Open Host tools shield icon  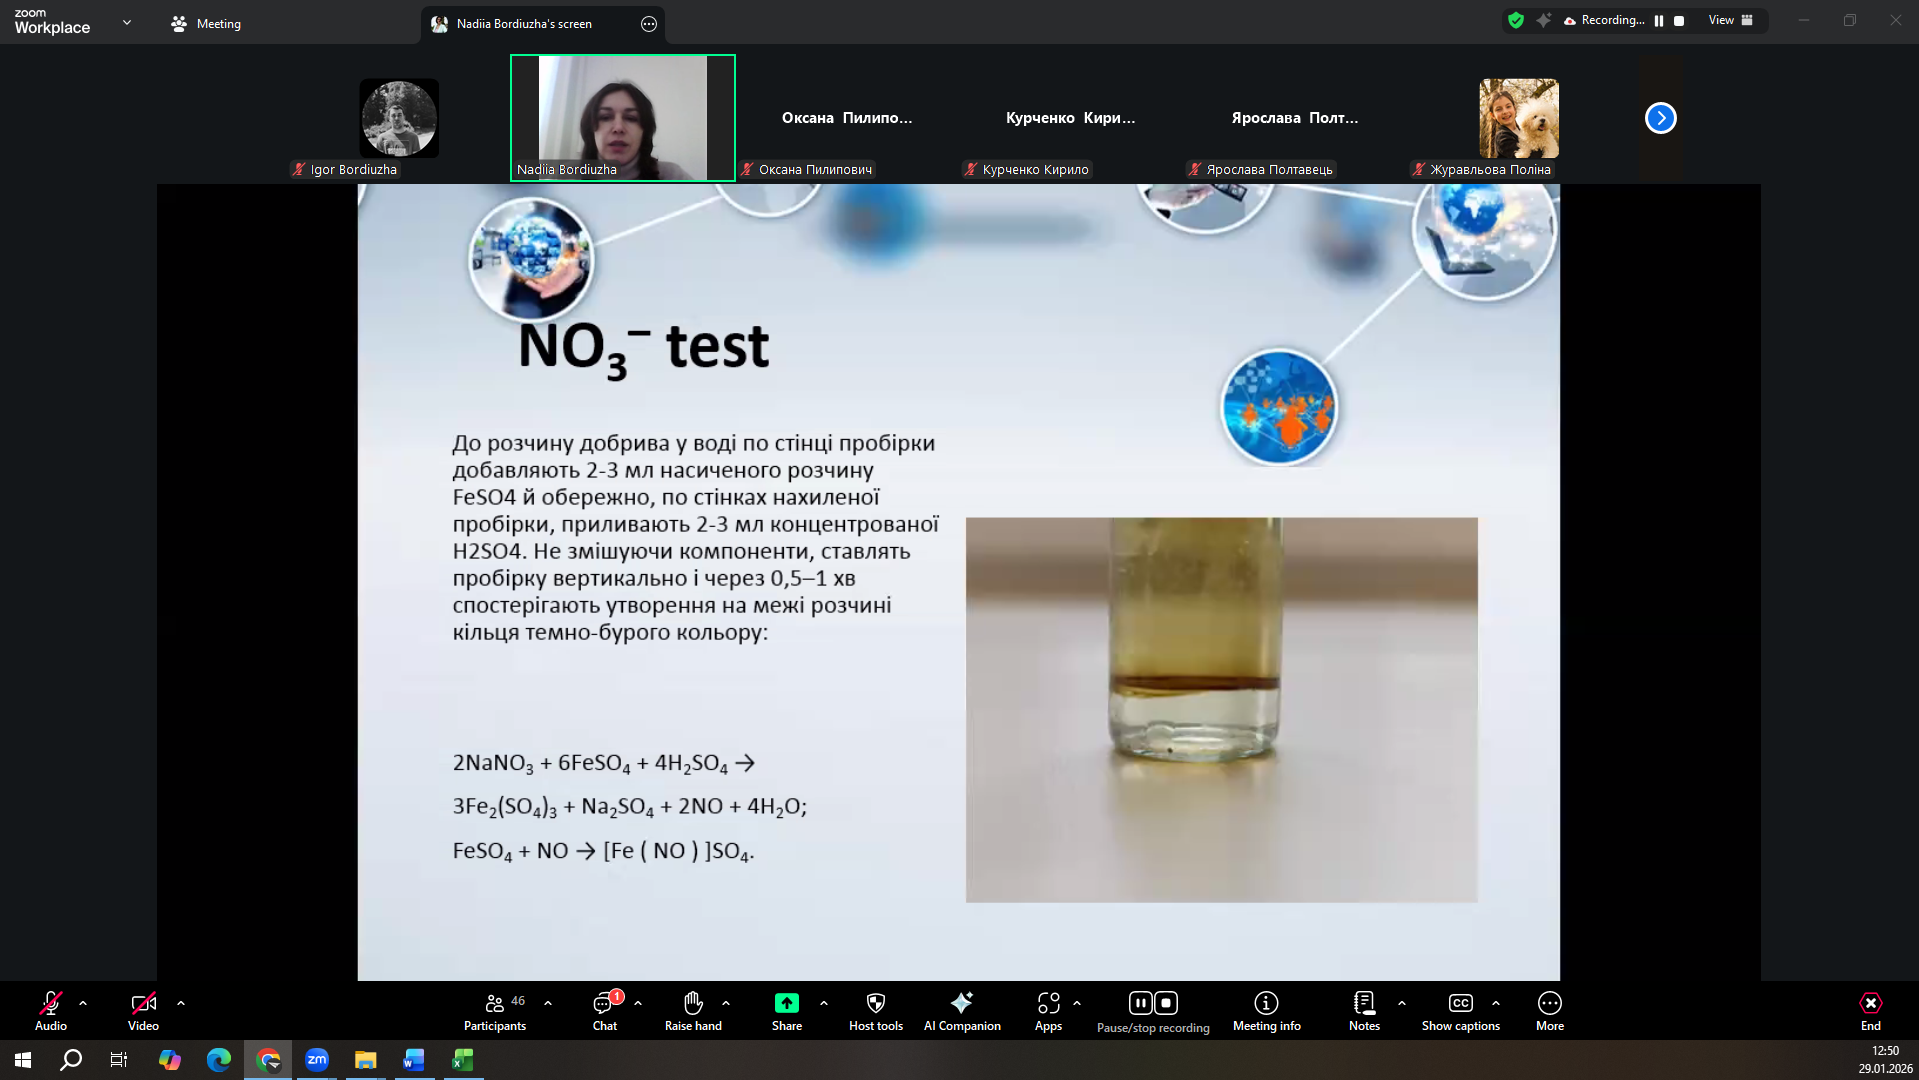(x=875, y=1010)
